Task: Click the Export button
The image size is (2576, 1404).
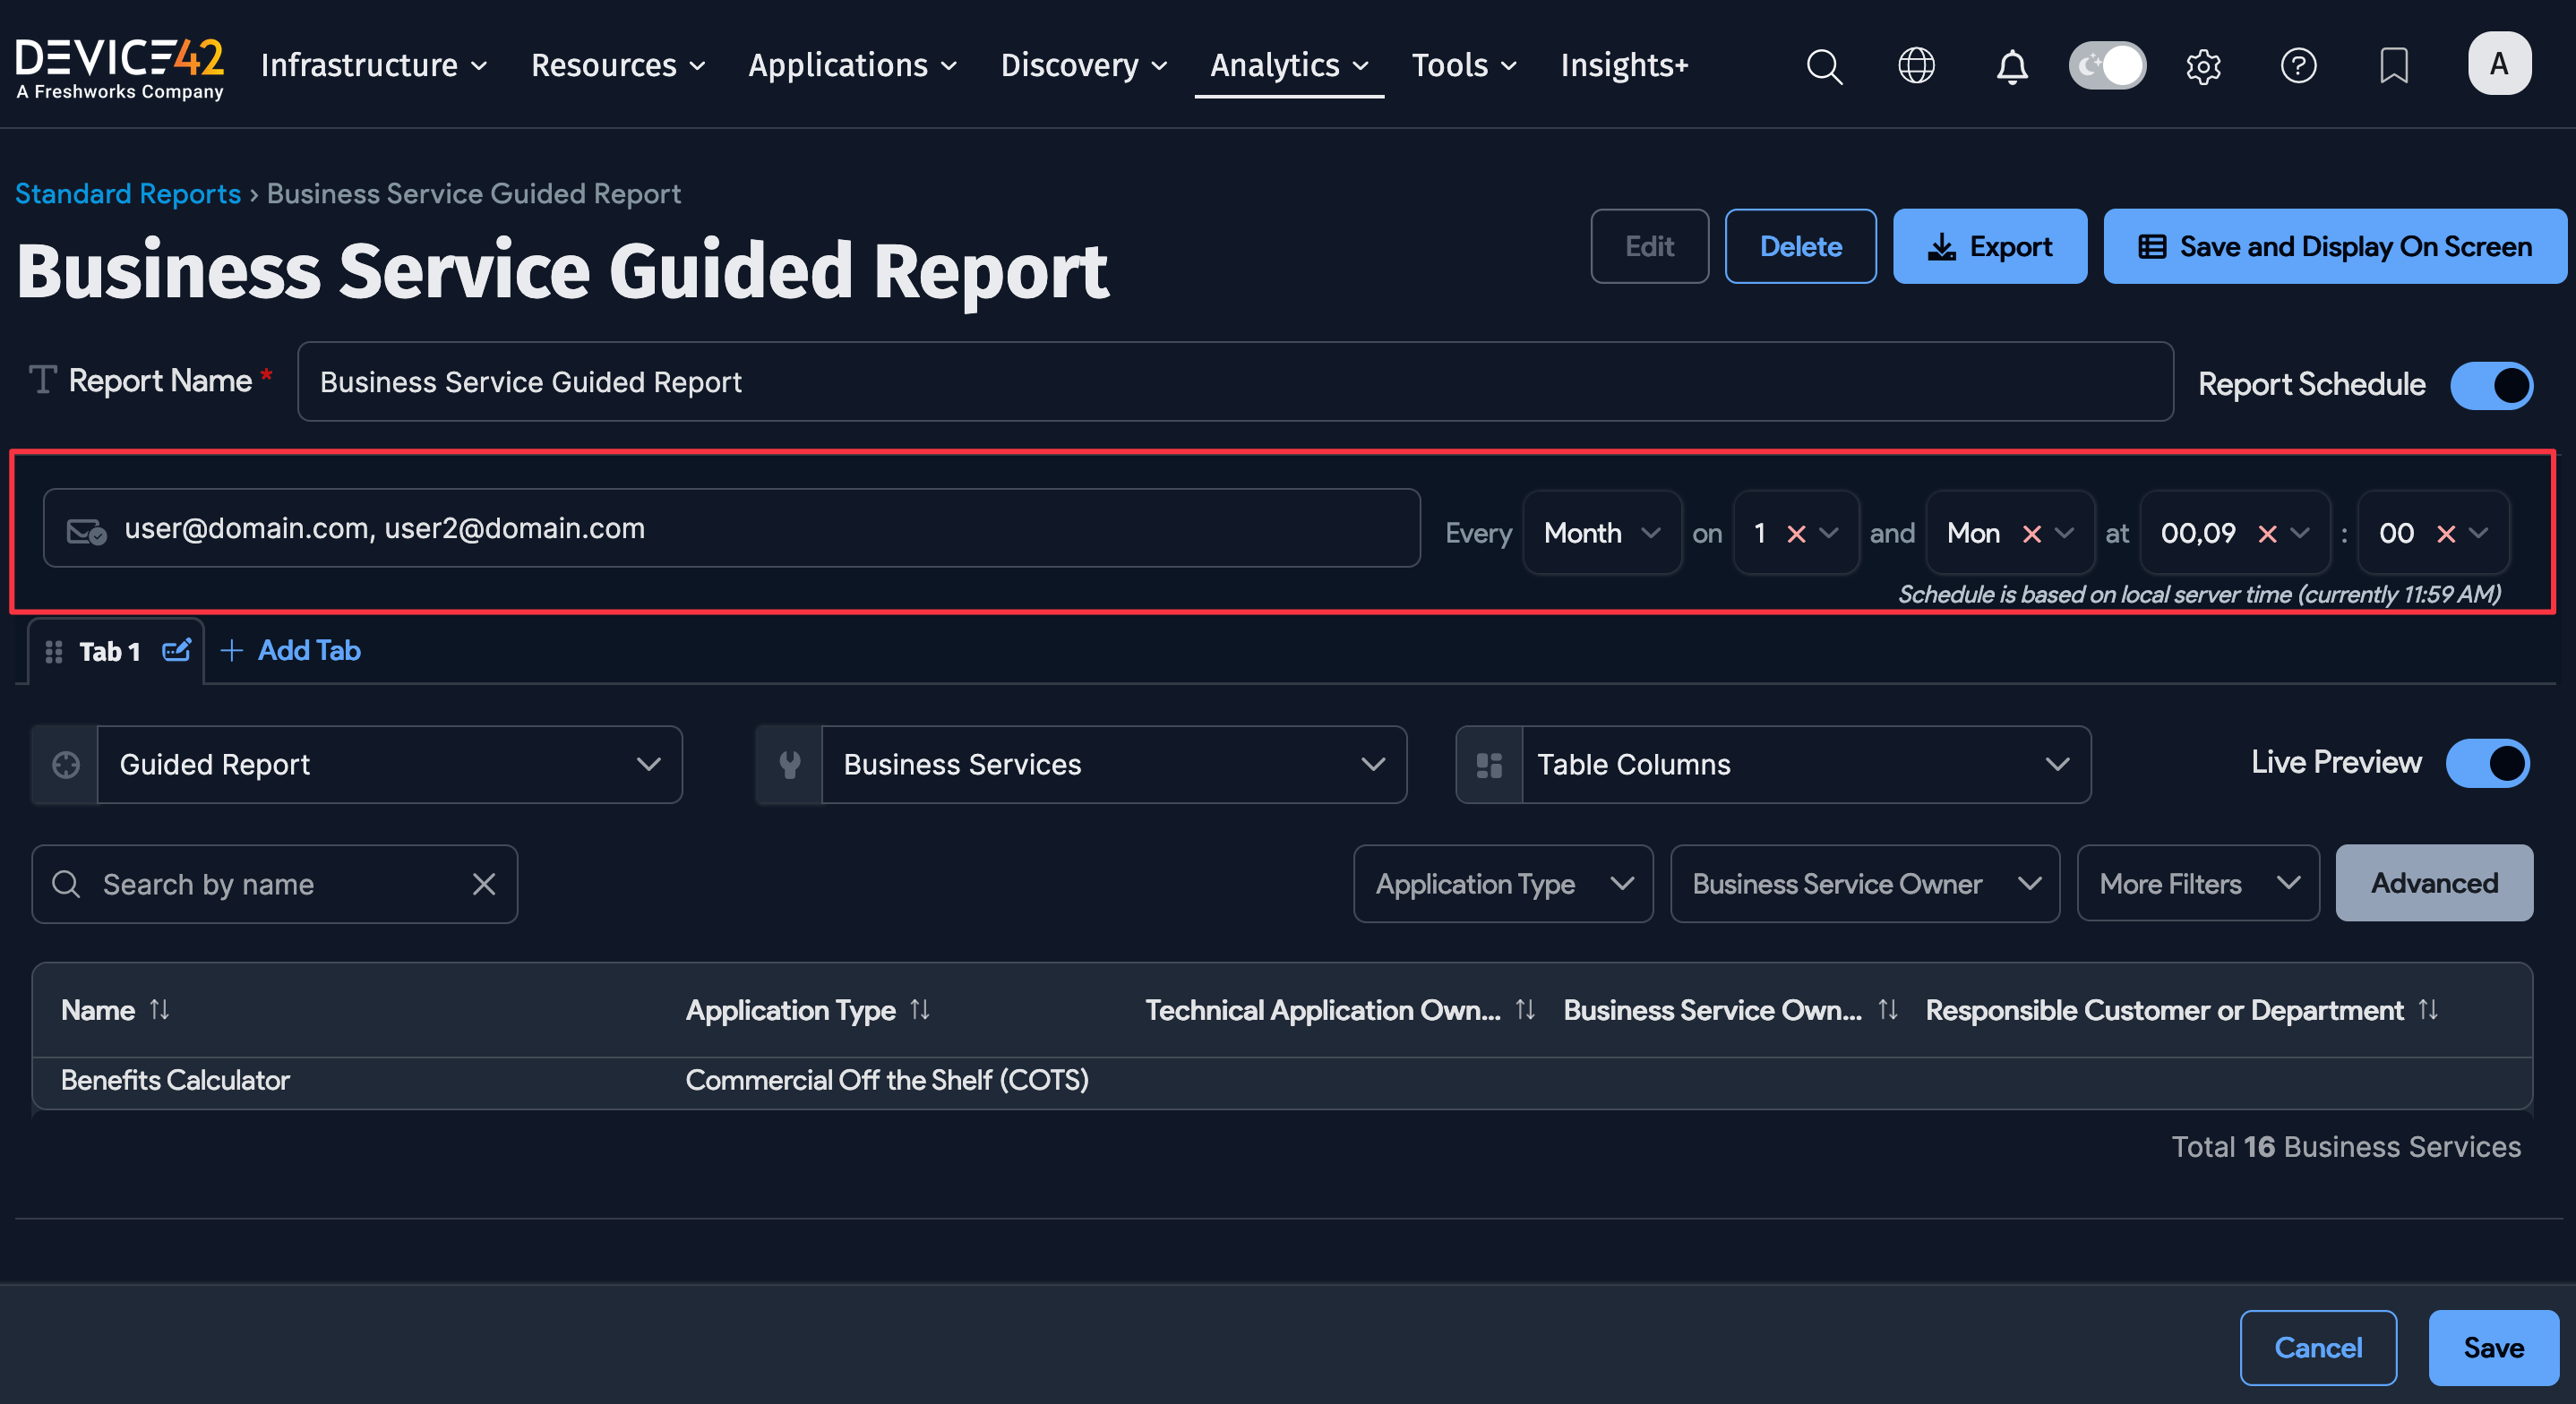Action: 1989,247
